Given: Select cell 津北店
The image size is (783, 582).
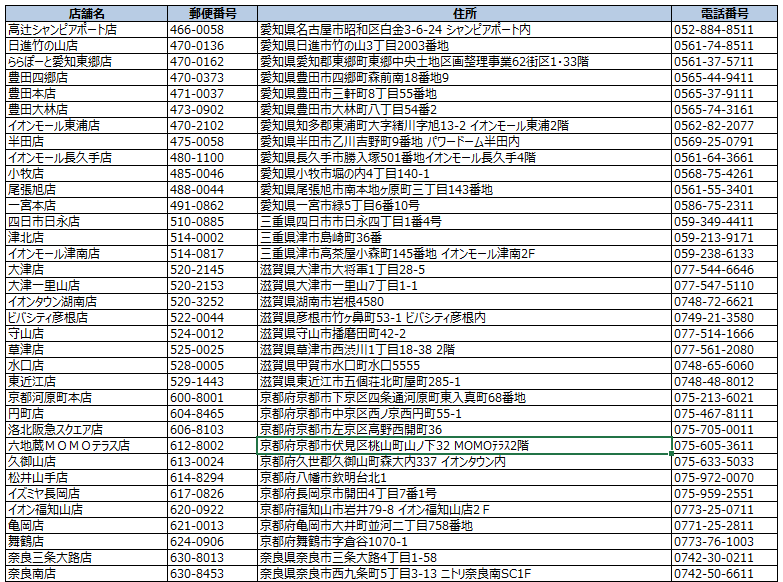Looking at the screenshot, I should point(86,237).
